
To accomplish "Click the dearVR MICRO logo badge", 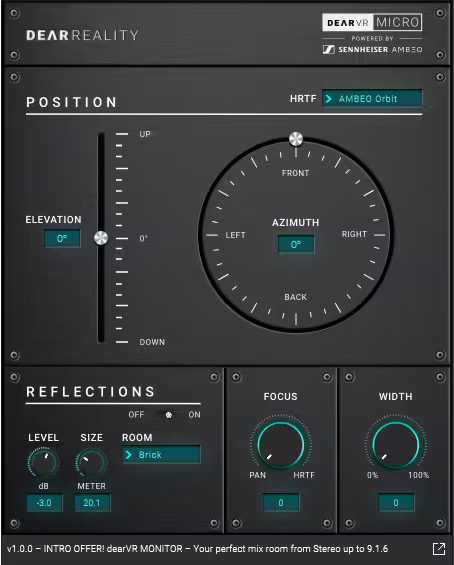I will click(372, 23).
